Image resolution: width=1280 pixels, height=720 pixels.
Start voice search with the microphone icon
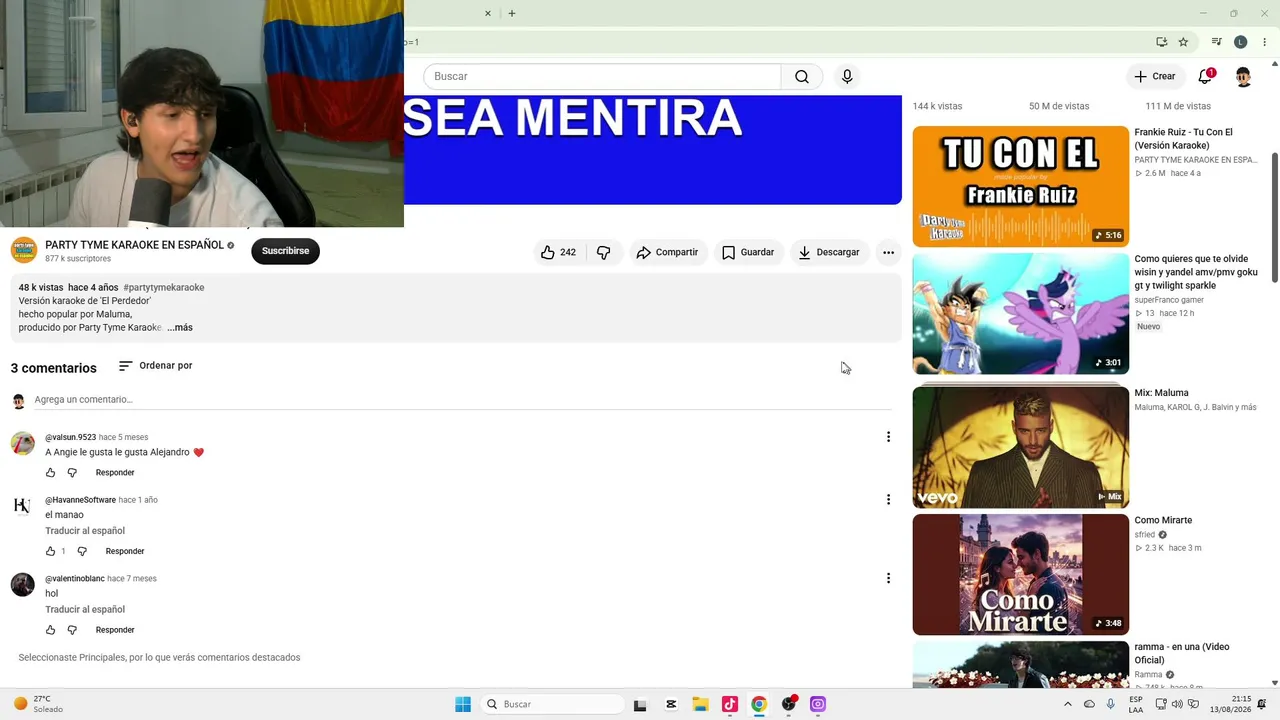pyautogui.click(x=847, y=77)
